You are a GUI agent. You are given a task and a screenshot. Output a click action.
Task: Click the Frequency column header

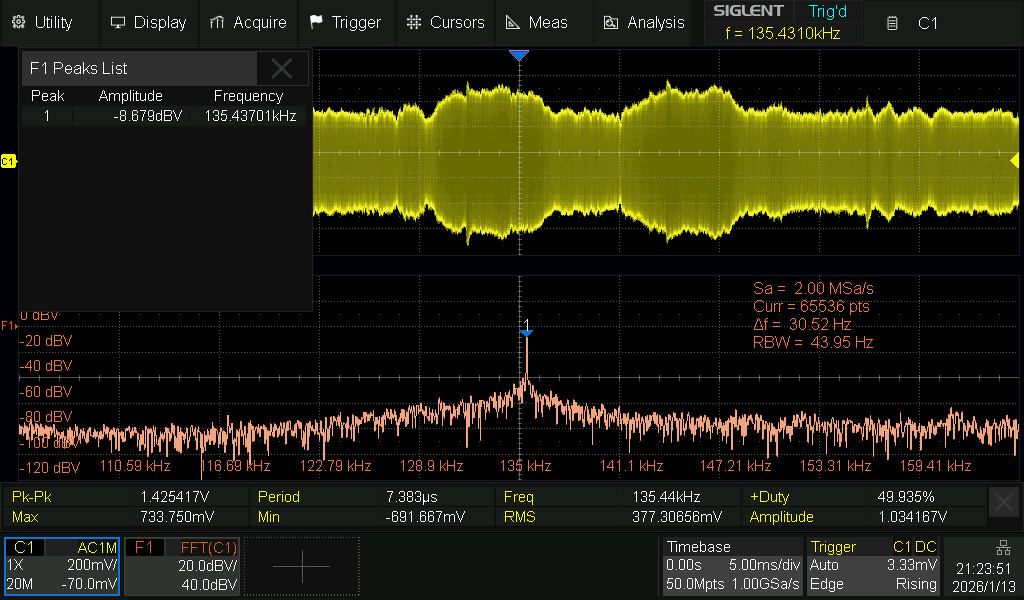(x=248, y=96)
